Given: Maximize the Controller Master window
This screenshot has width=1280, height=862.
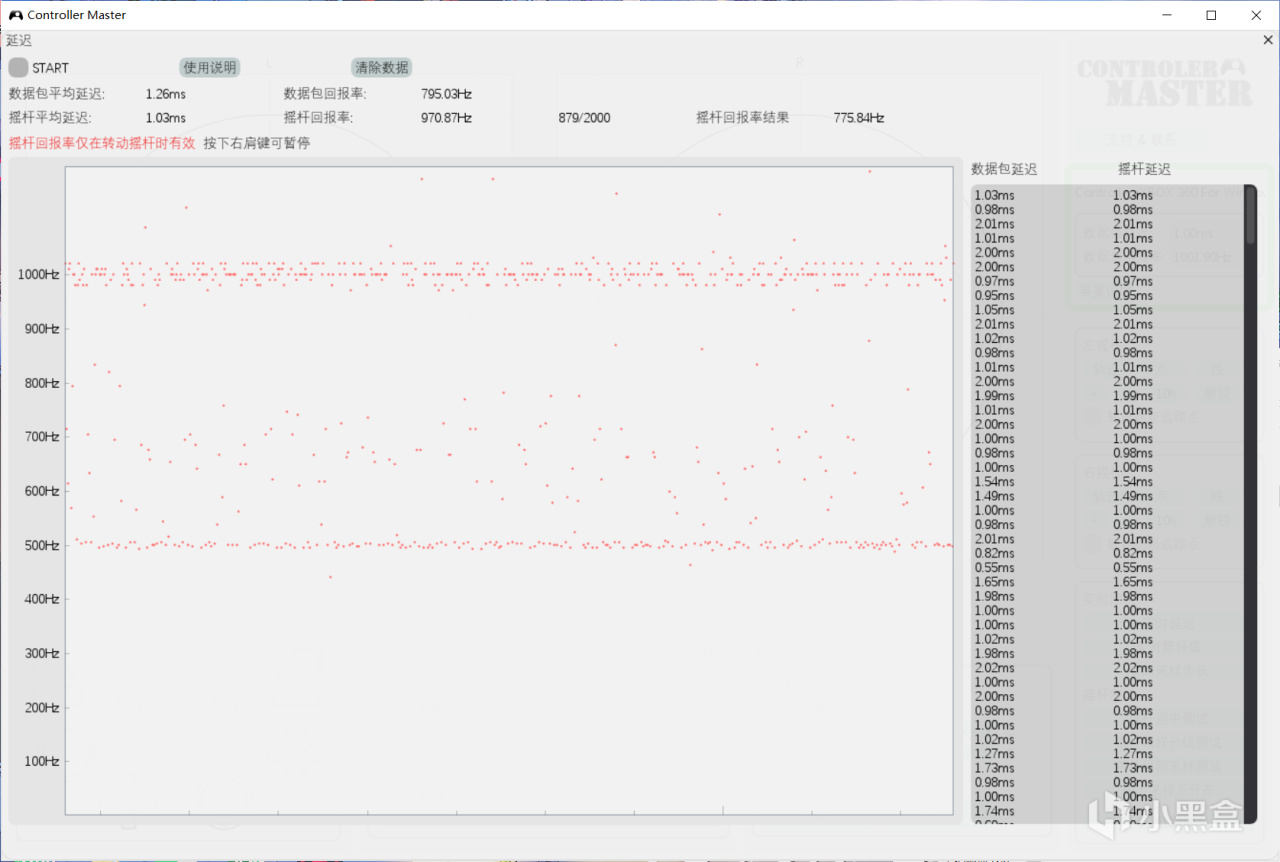Looking at the screenshot, I should (1211, 15).
